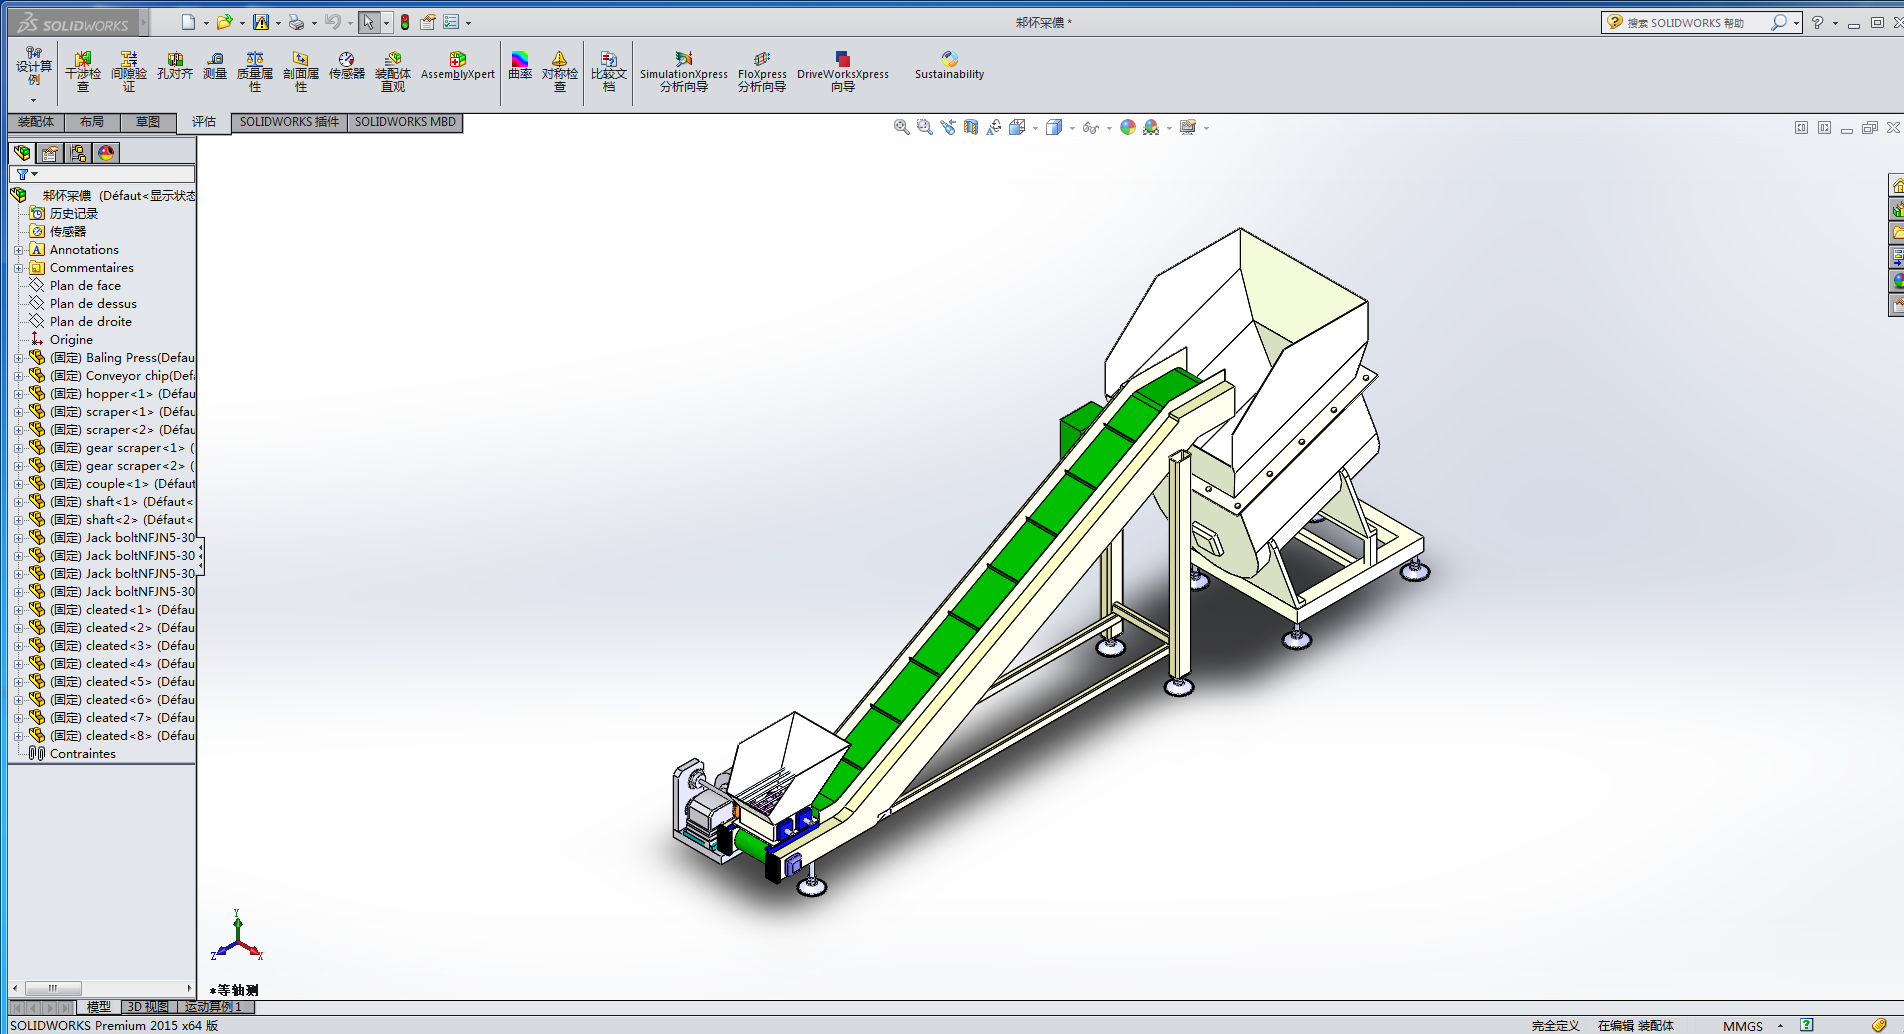Click the Zoom to Fit icon
The image size is (1904, 1034).
click(x=901, y=128)
